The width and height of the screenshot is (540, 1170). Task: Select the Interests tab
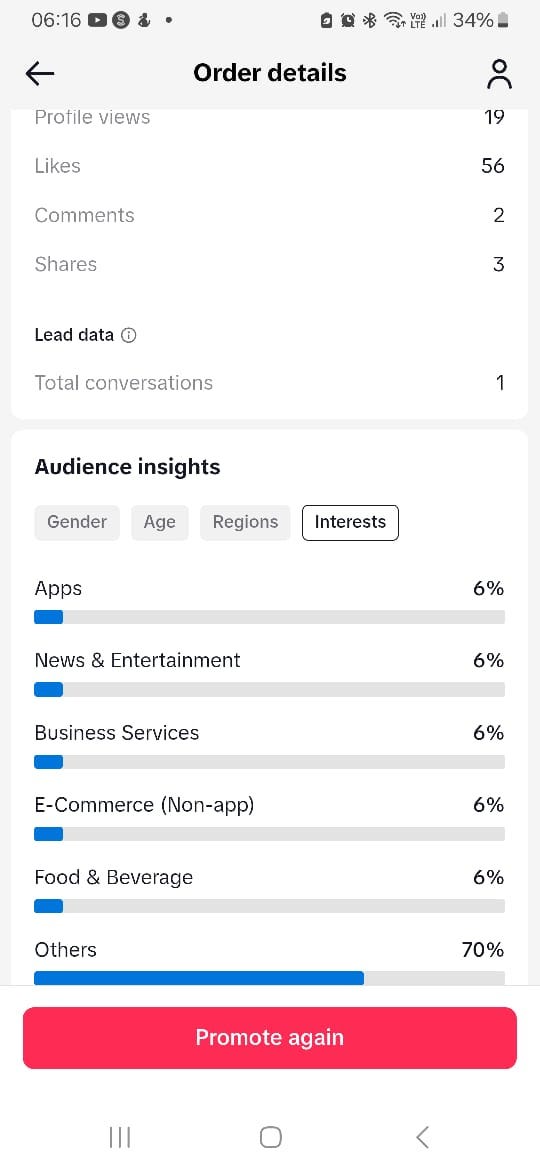351,522
